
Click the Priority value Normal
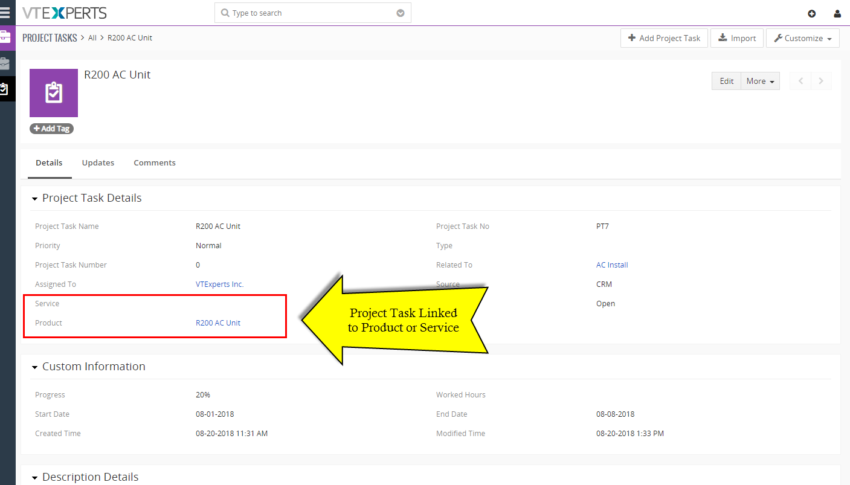pyautogui.click(x=208, y=245)
